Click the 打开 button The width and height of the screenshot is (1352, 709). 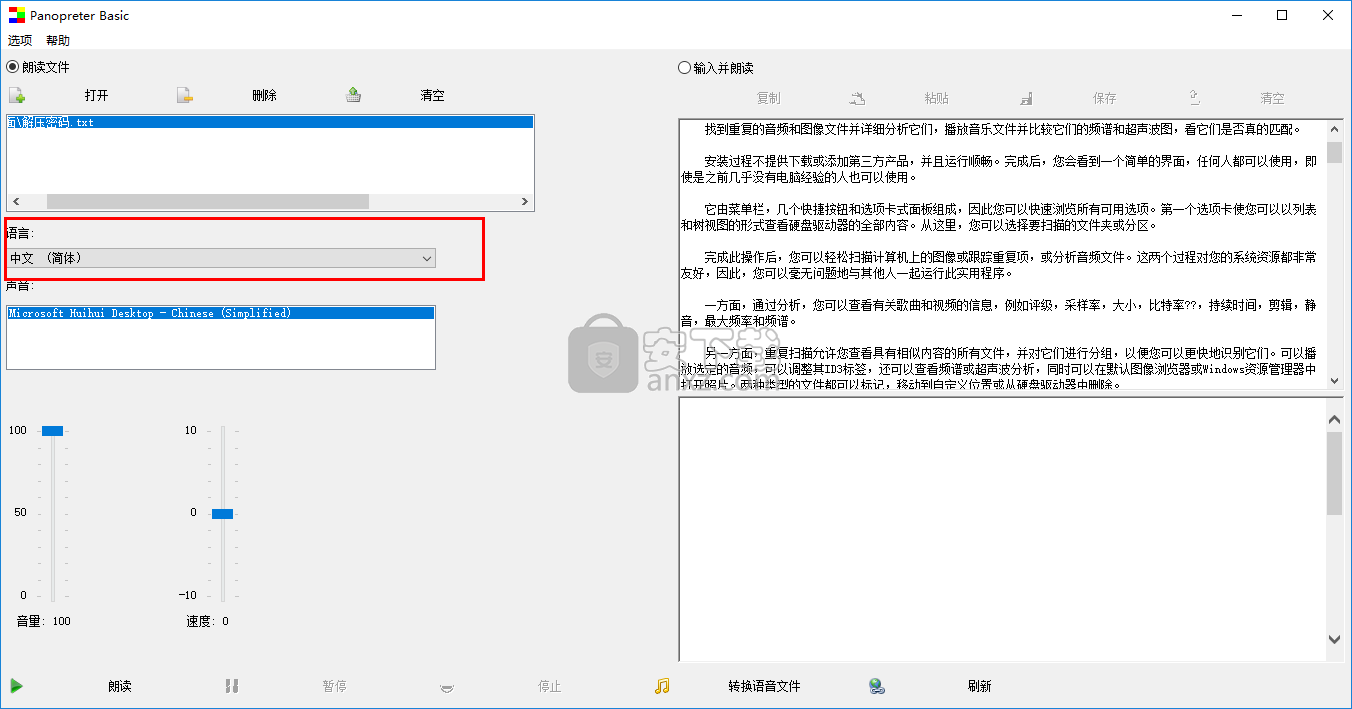click(x=97, y=96)
